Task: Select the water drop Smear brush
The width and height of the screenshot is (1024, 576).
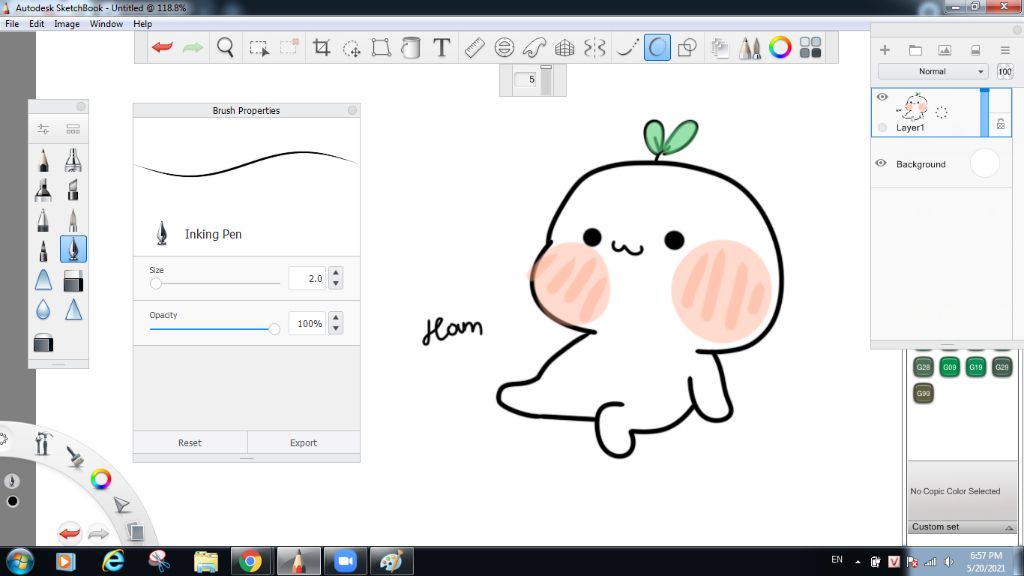Action: pyautogui.click(x=43, y=310)
